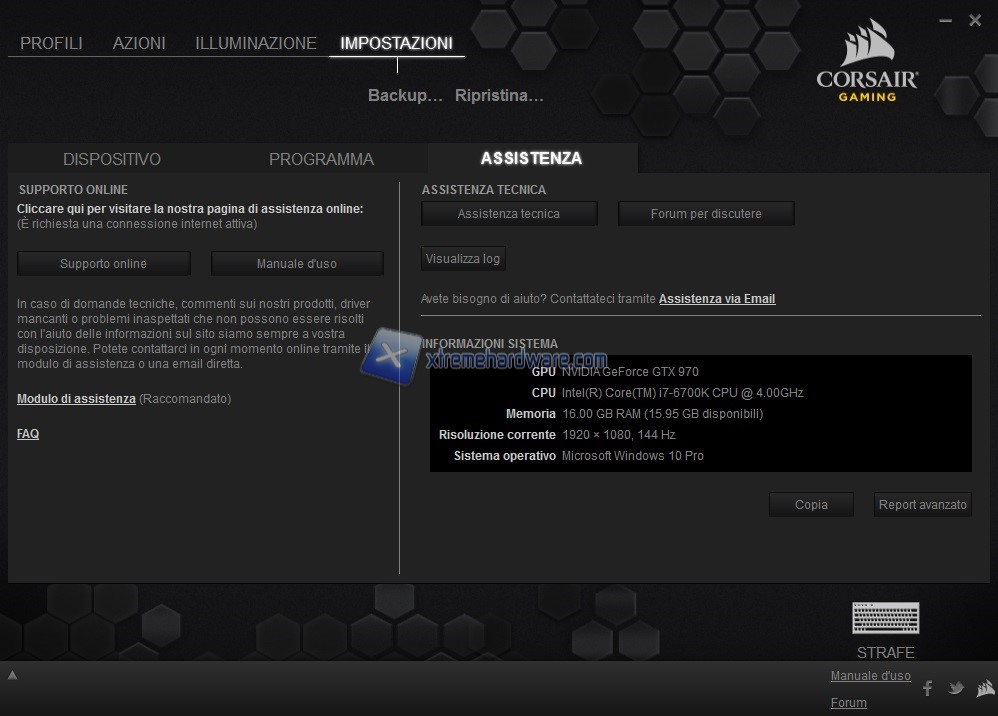Image resolution: width=998 pixels, height=716 pixels.
Task: Go to the ILLUMINAZIONE tab
Action: (x=255, y=43)
